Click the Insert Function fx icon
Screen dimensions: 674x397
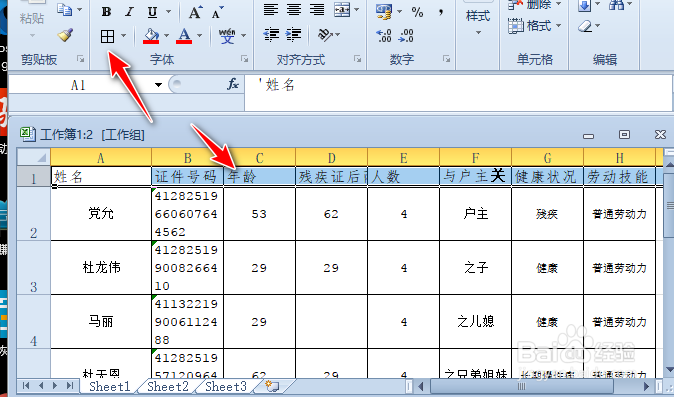coord(233,84)
